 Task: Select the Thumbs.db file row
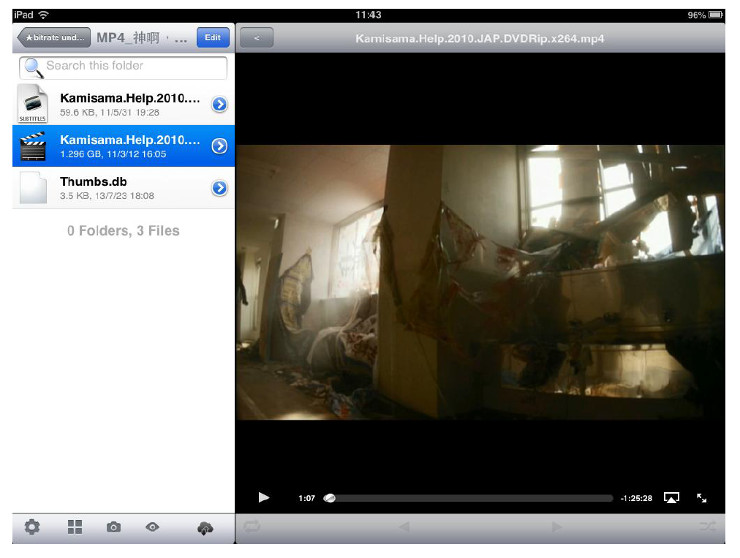coord(123,188)
